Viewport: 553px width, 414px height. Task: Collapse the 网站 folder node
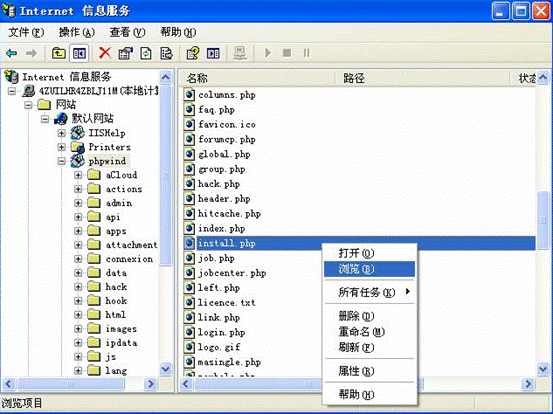click(x=28, y=105)
